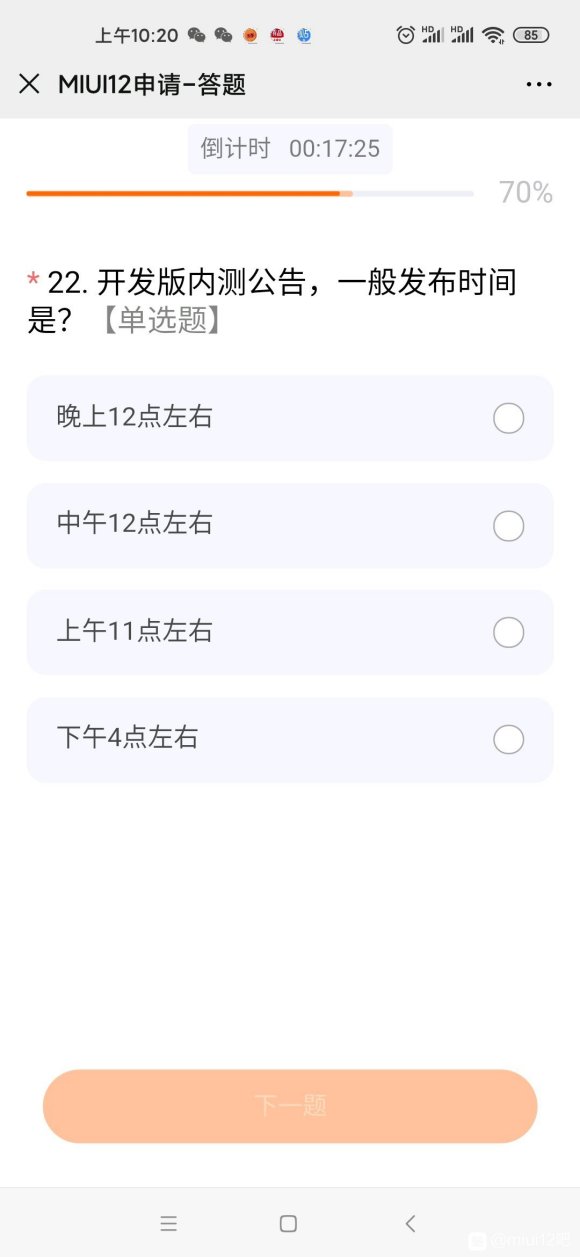Tap the first WeChat notification icon
580x1257 pixels.
point(193,35)
